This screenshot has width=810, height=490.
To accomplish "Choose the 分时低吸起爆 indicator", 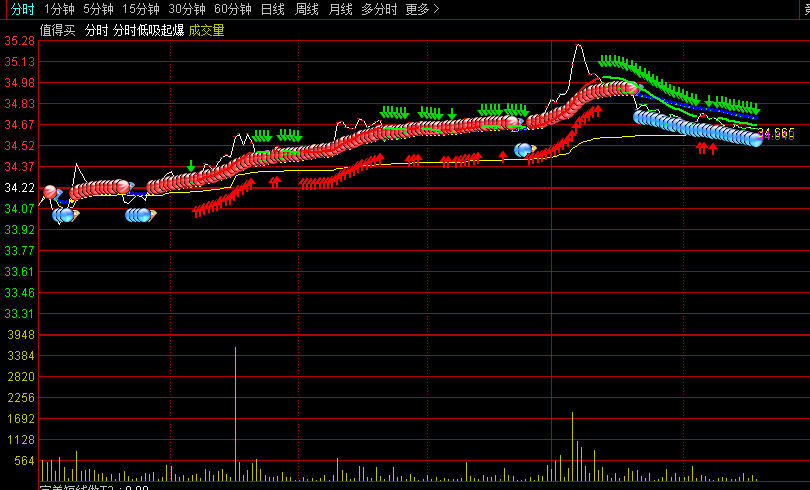I will [x=148, y=30].
